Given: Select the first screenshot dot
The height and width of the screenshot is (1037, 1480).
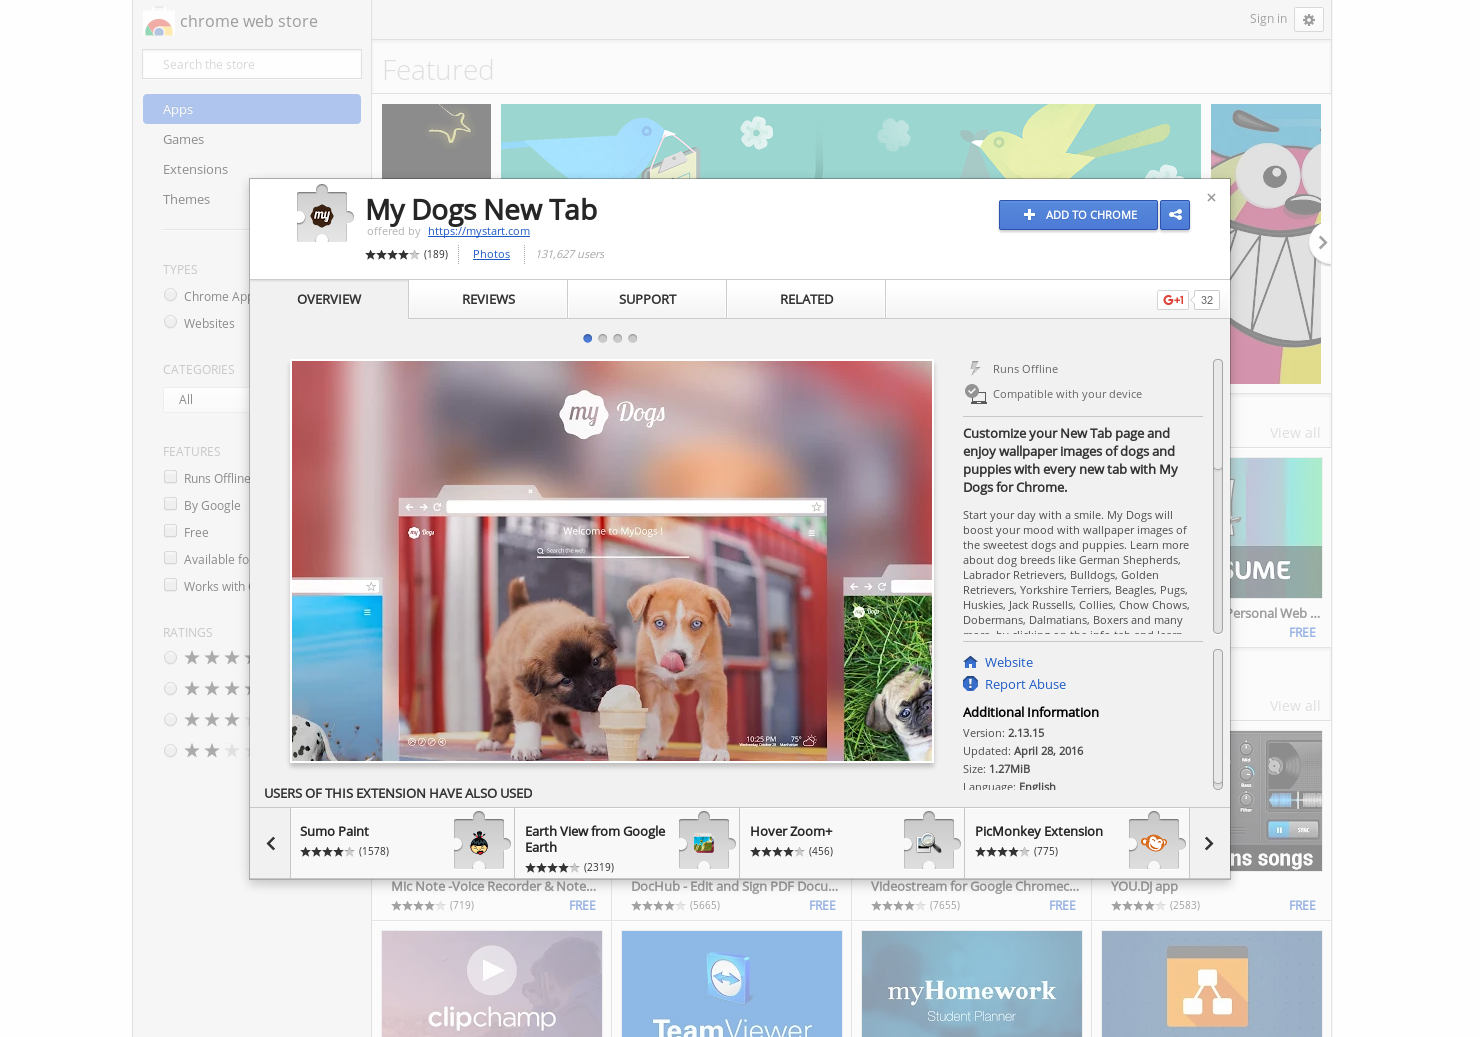Looking at the screenshot, I should click(x=587, y=338).
